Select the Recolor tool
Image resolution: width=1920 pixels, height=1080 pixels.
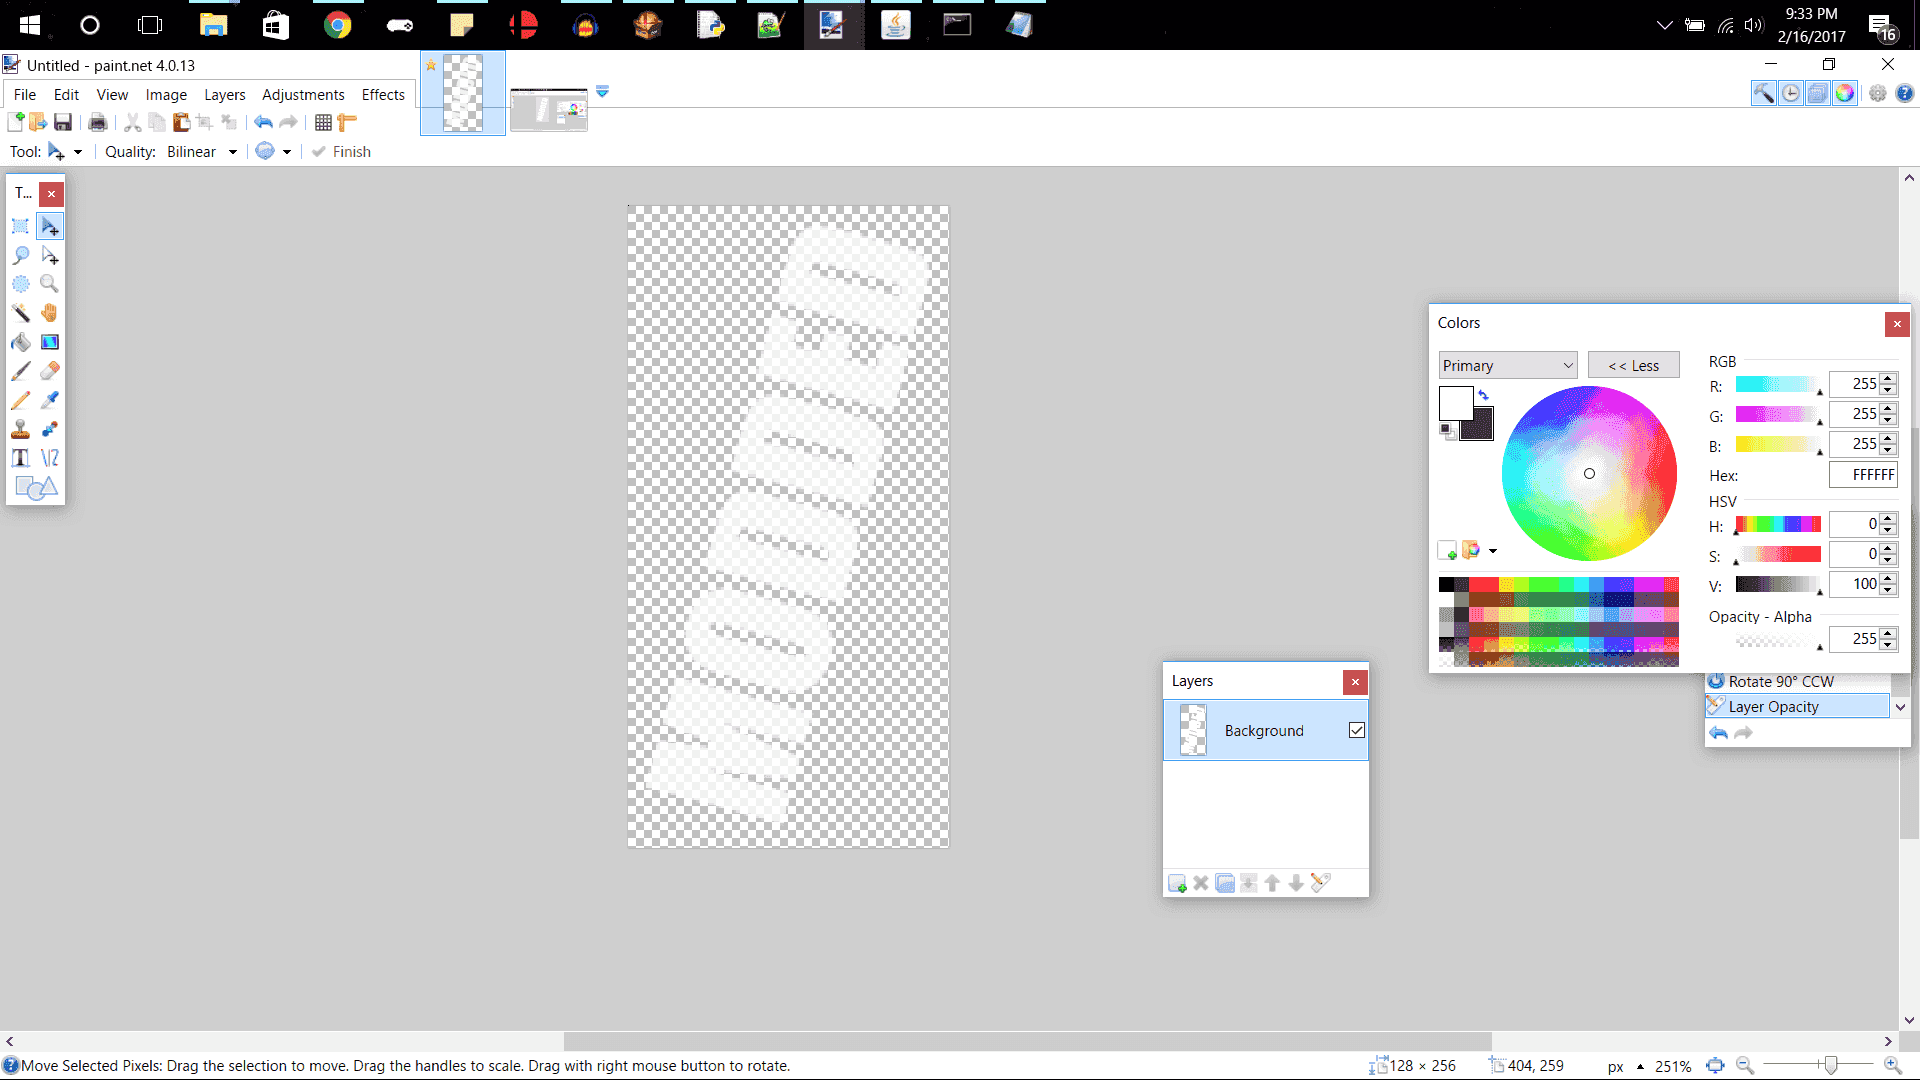coord(49,429)
